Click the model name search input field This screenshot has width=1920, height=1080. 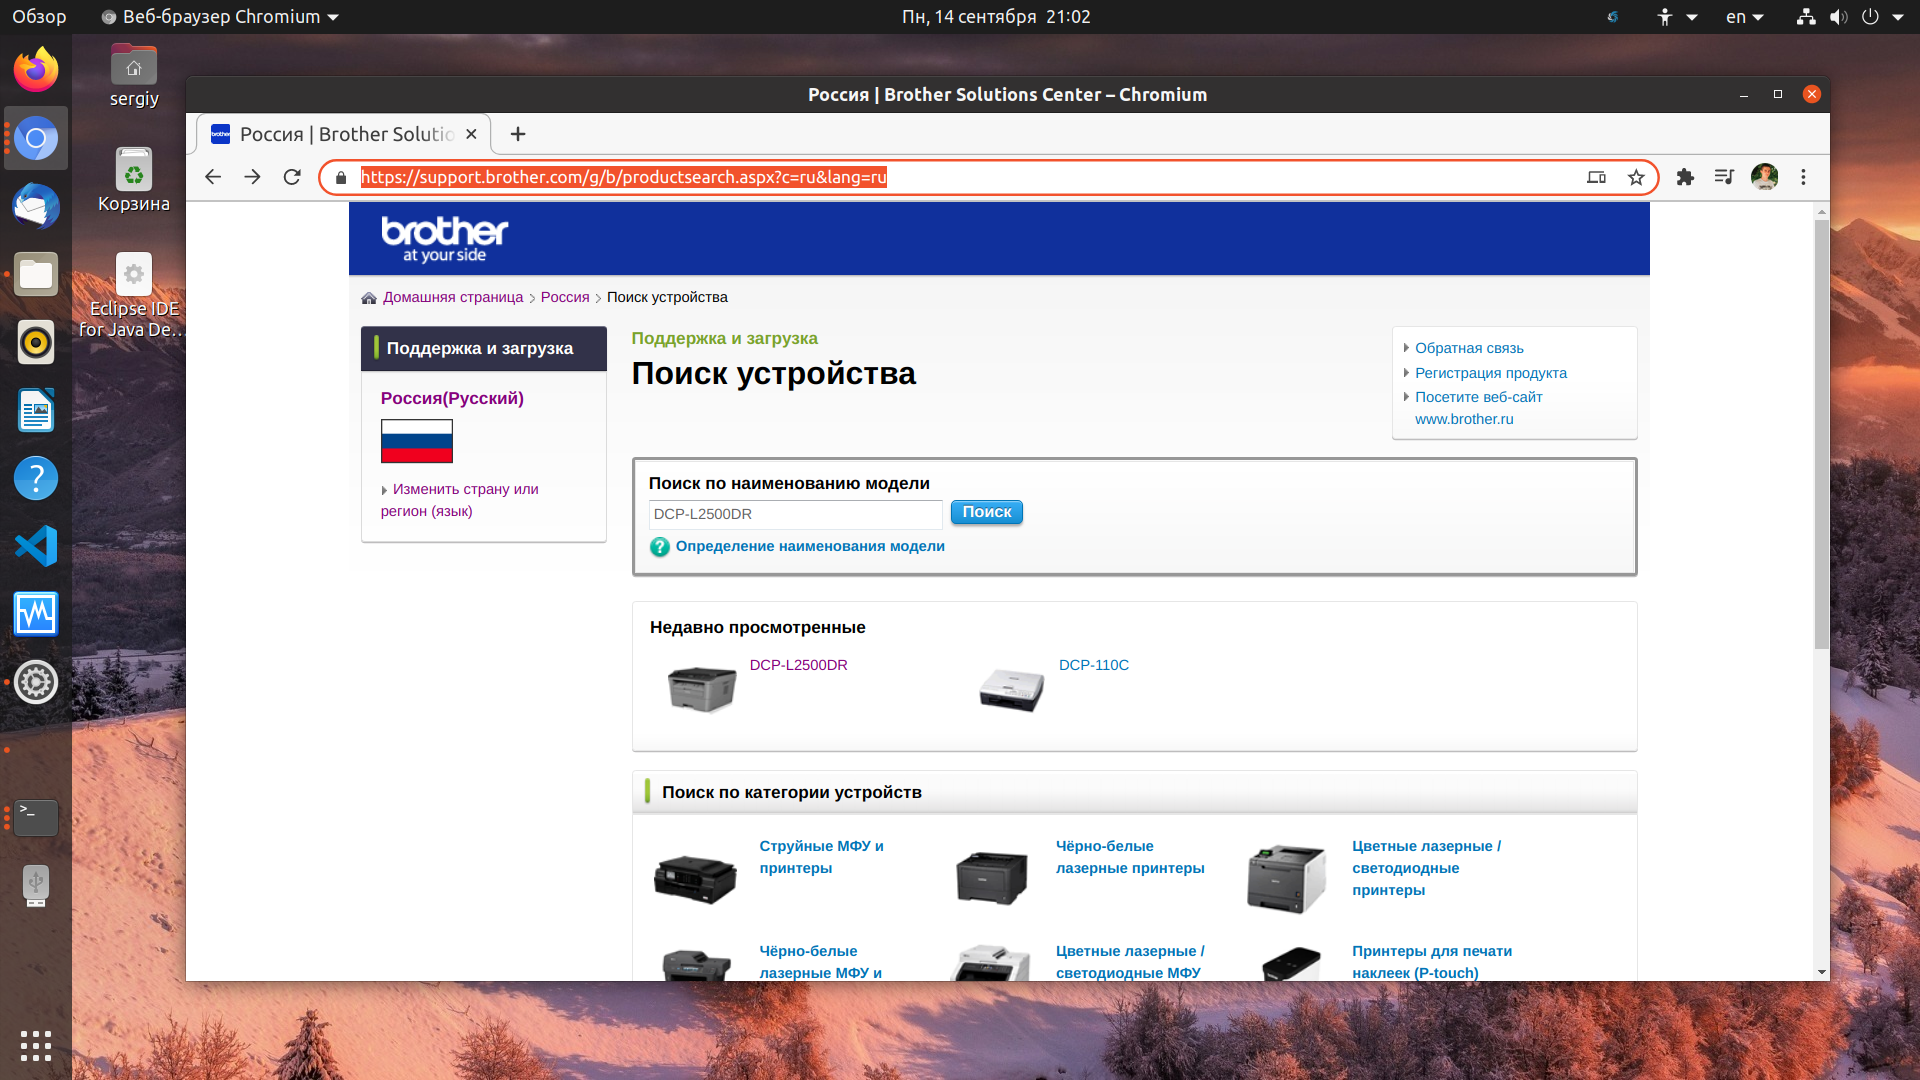[x=795, y=514]
